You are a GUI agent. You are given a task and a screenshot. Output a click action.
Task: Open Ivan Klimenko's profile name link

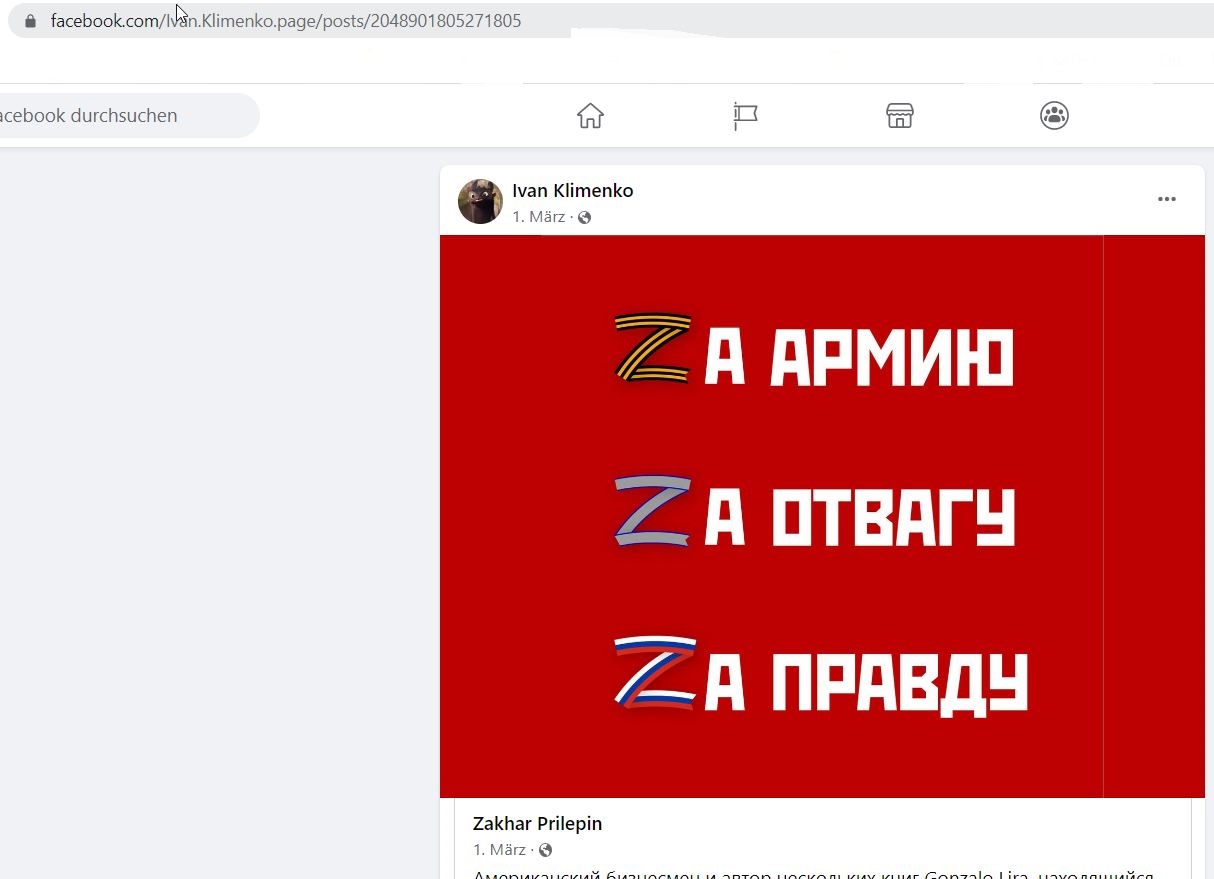pyautogui.click(x=572, y=191)
